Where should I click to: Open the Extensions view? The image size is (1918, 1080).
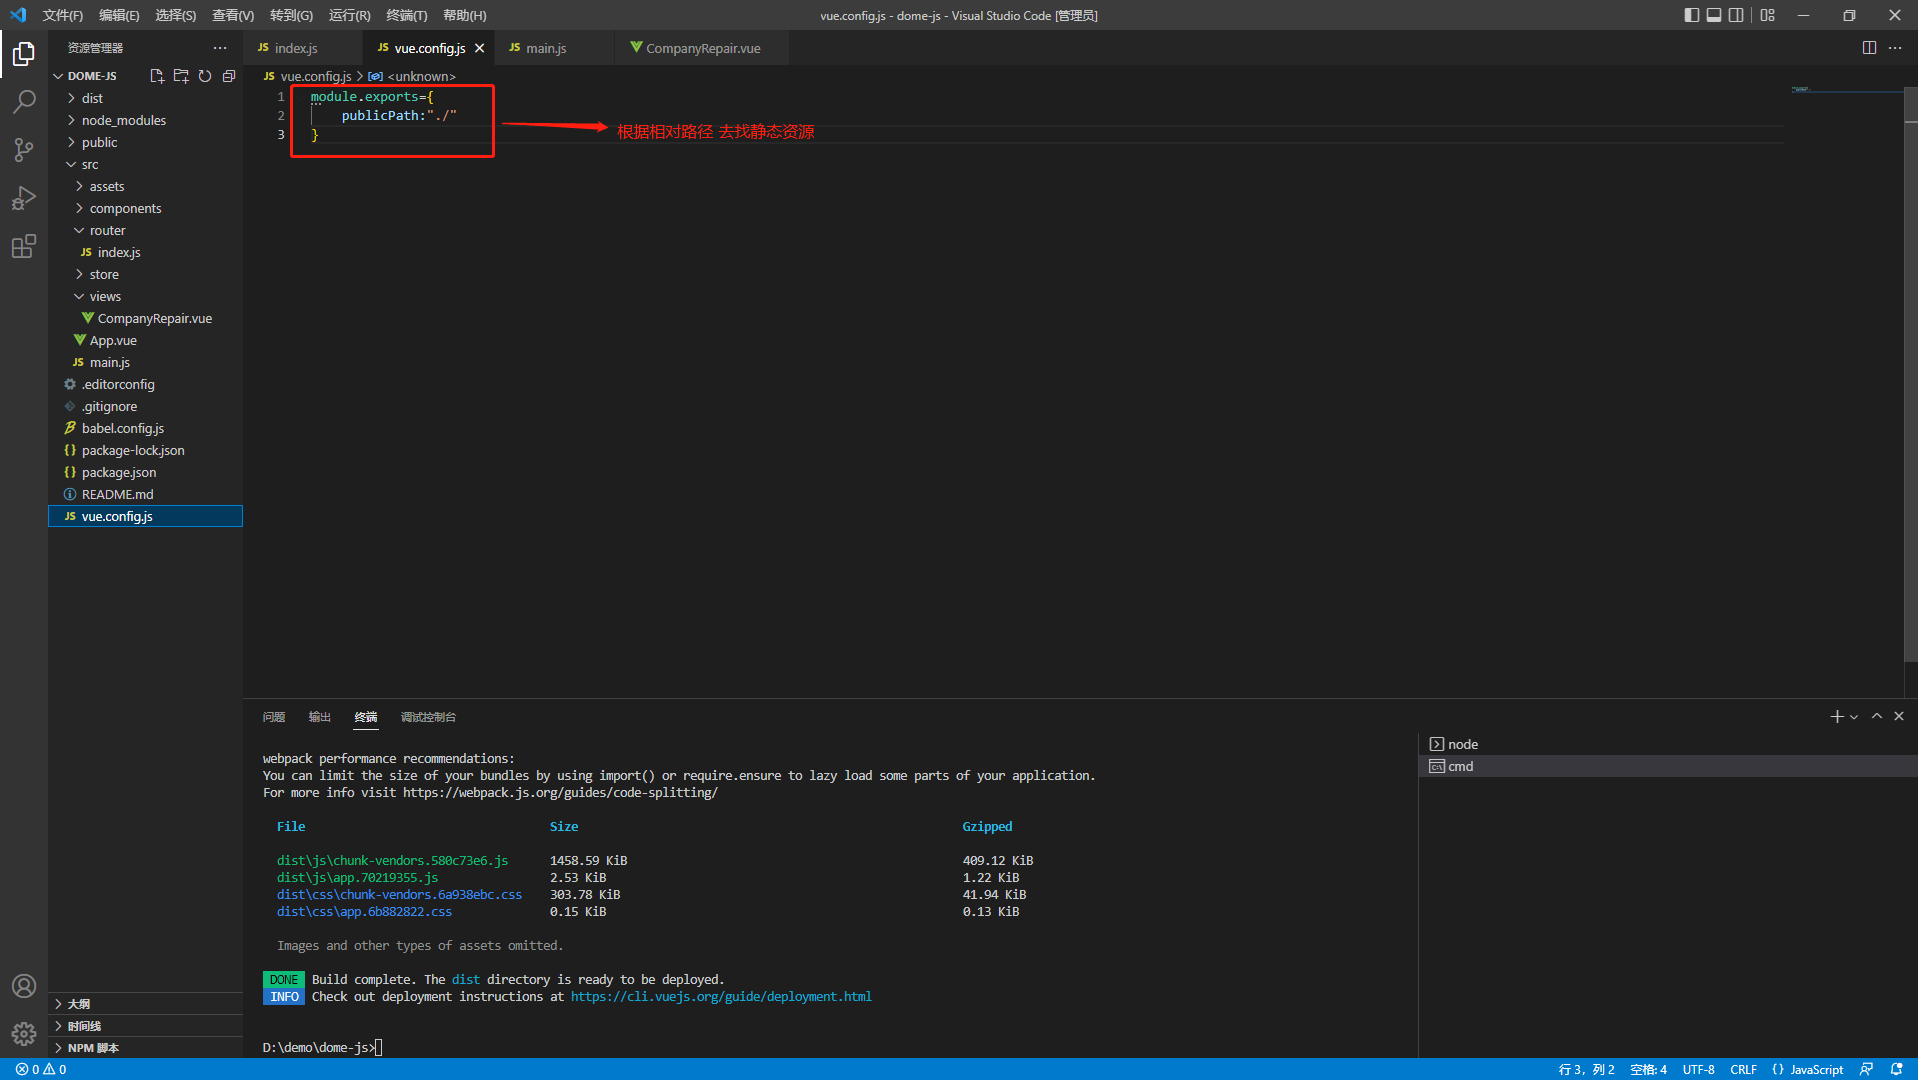point(24,246)
